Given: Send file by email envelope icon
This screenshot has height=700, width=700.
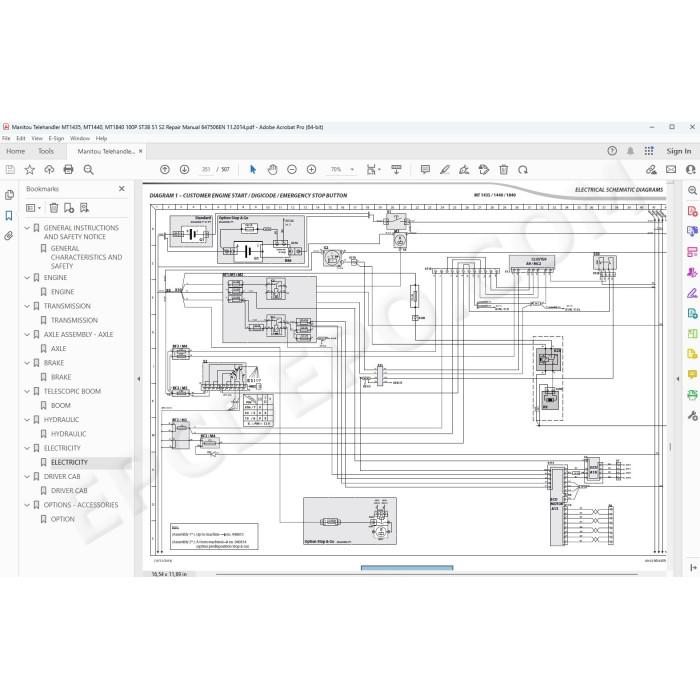Looking at the screenshot, I should click(671, 169).
